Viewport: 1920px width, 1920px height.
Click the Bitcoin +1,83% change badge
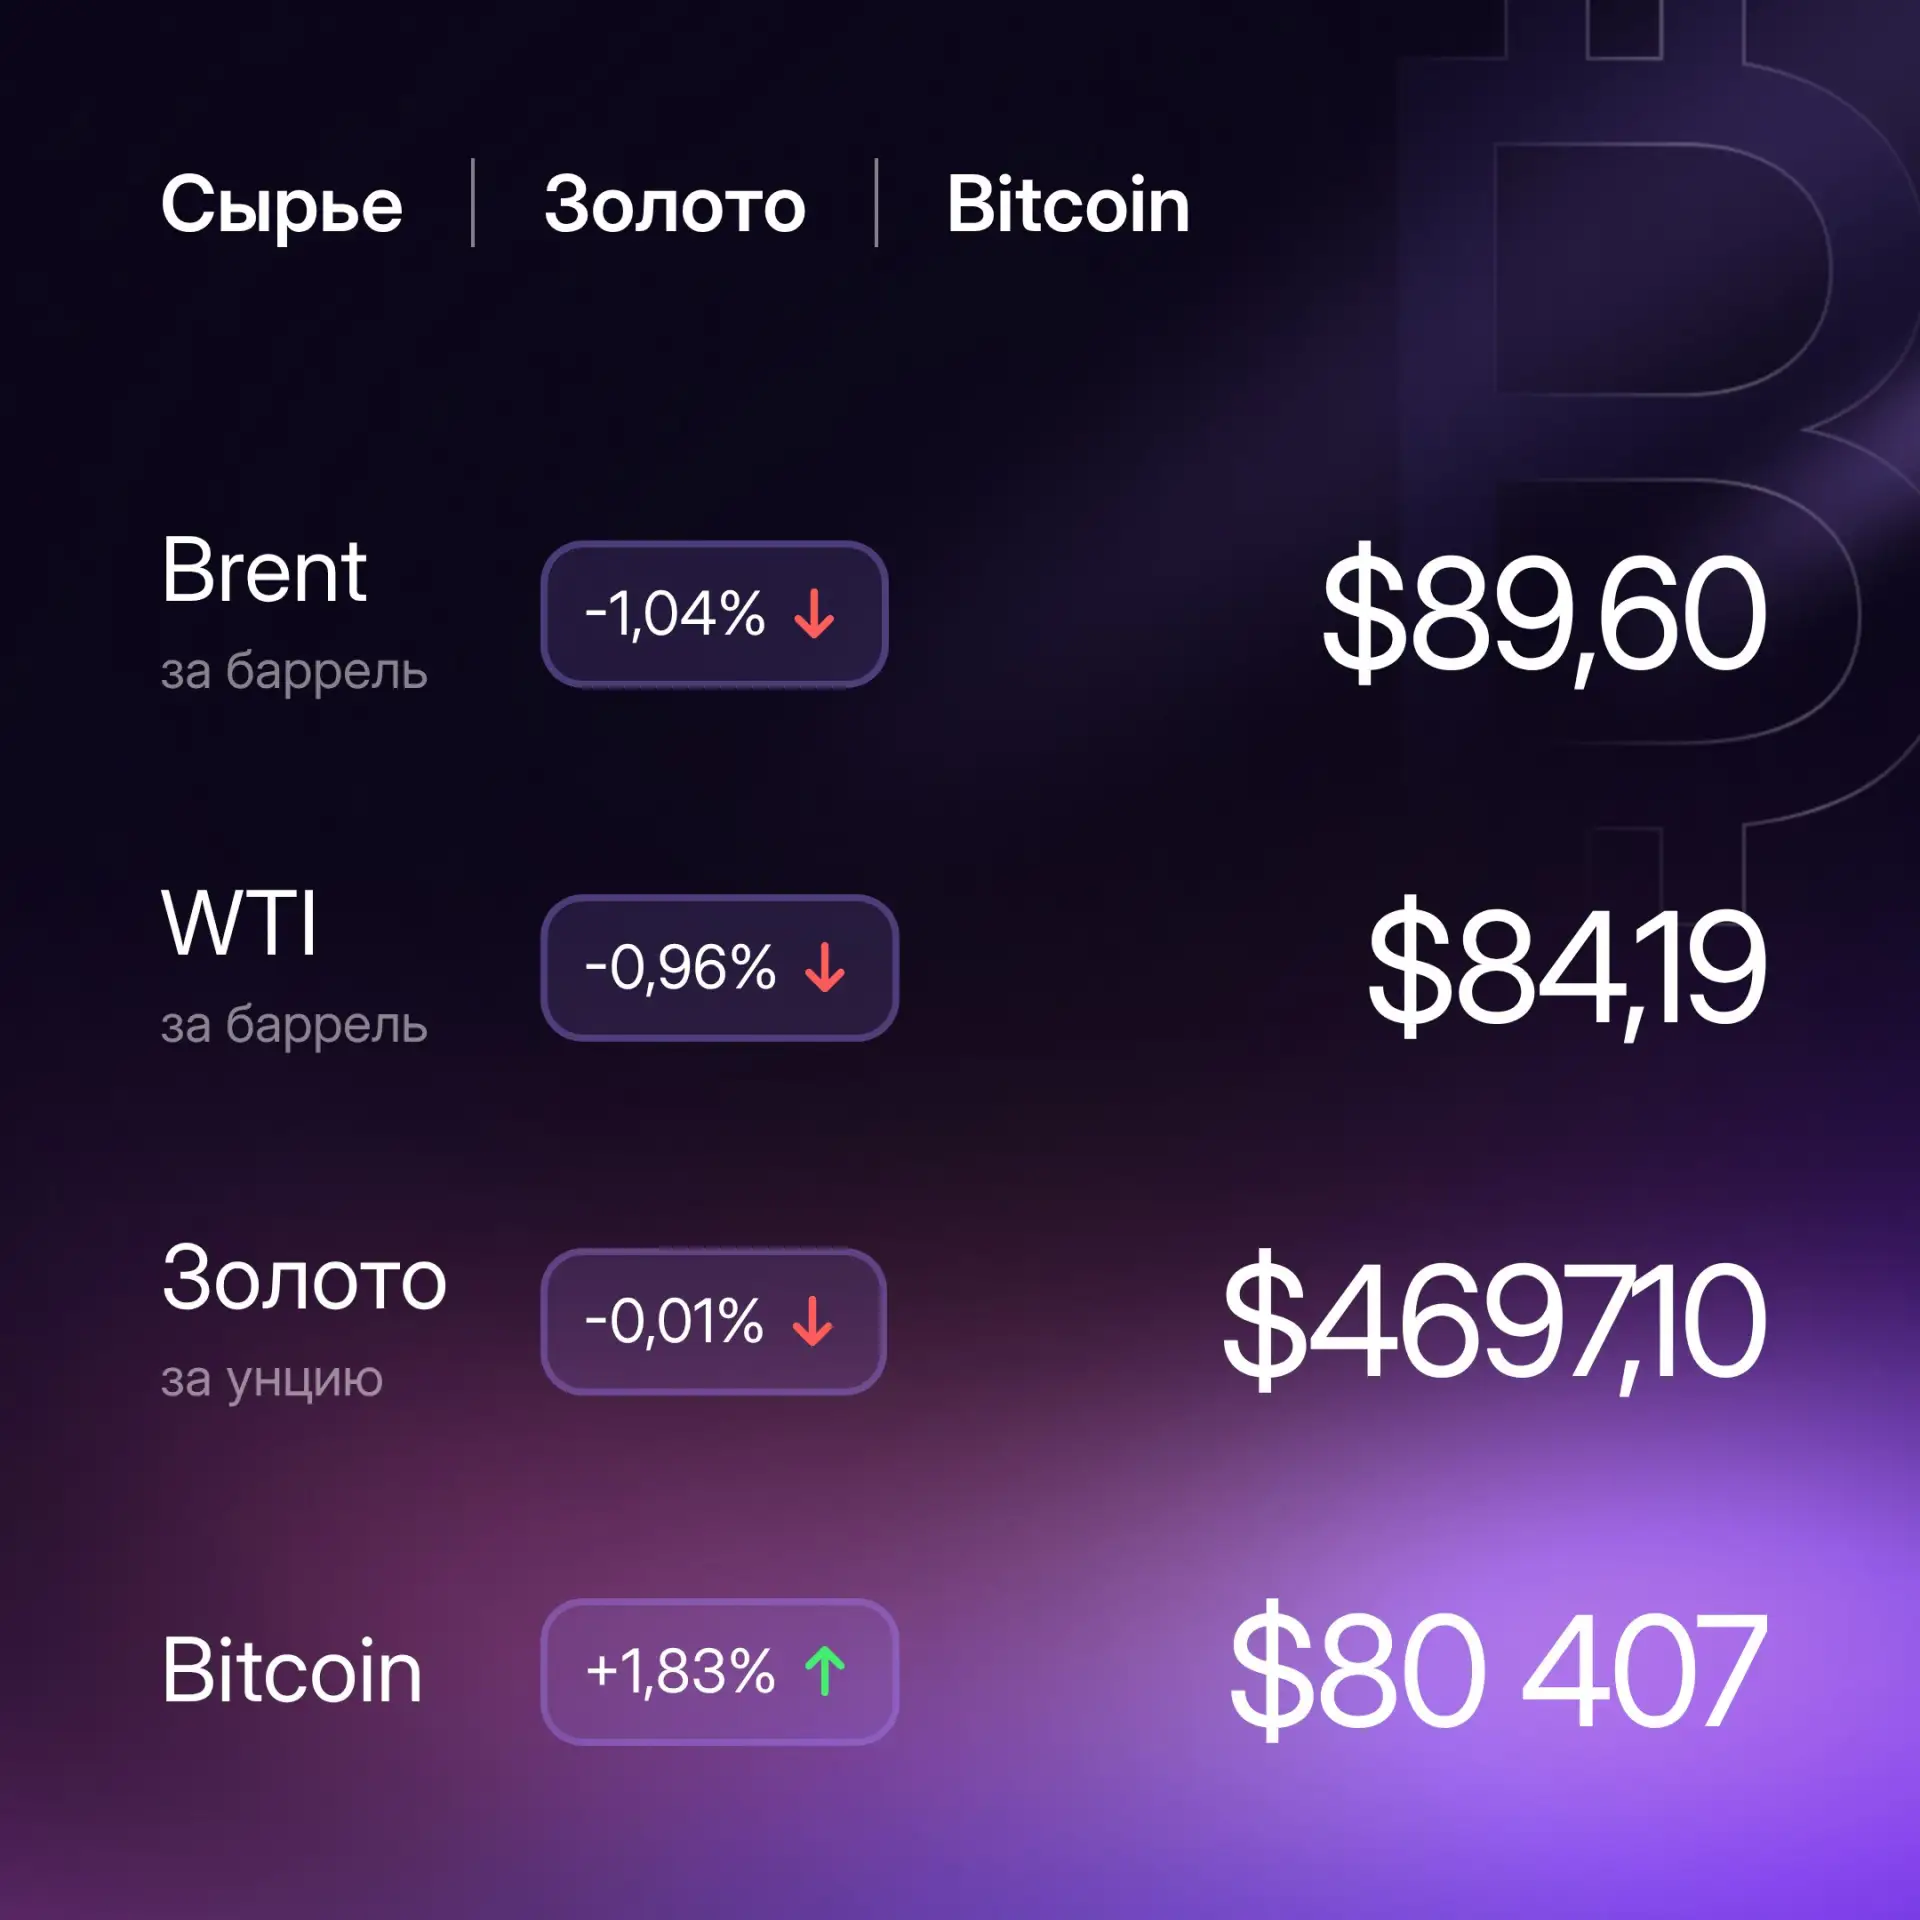(x=720, y=1672)
